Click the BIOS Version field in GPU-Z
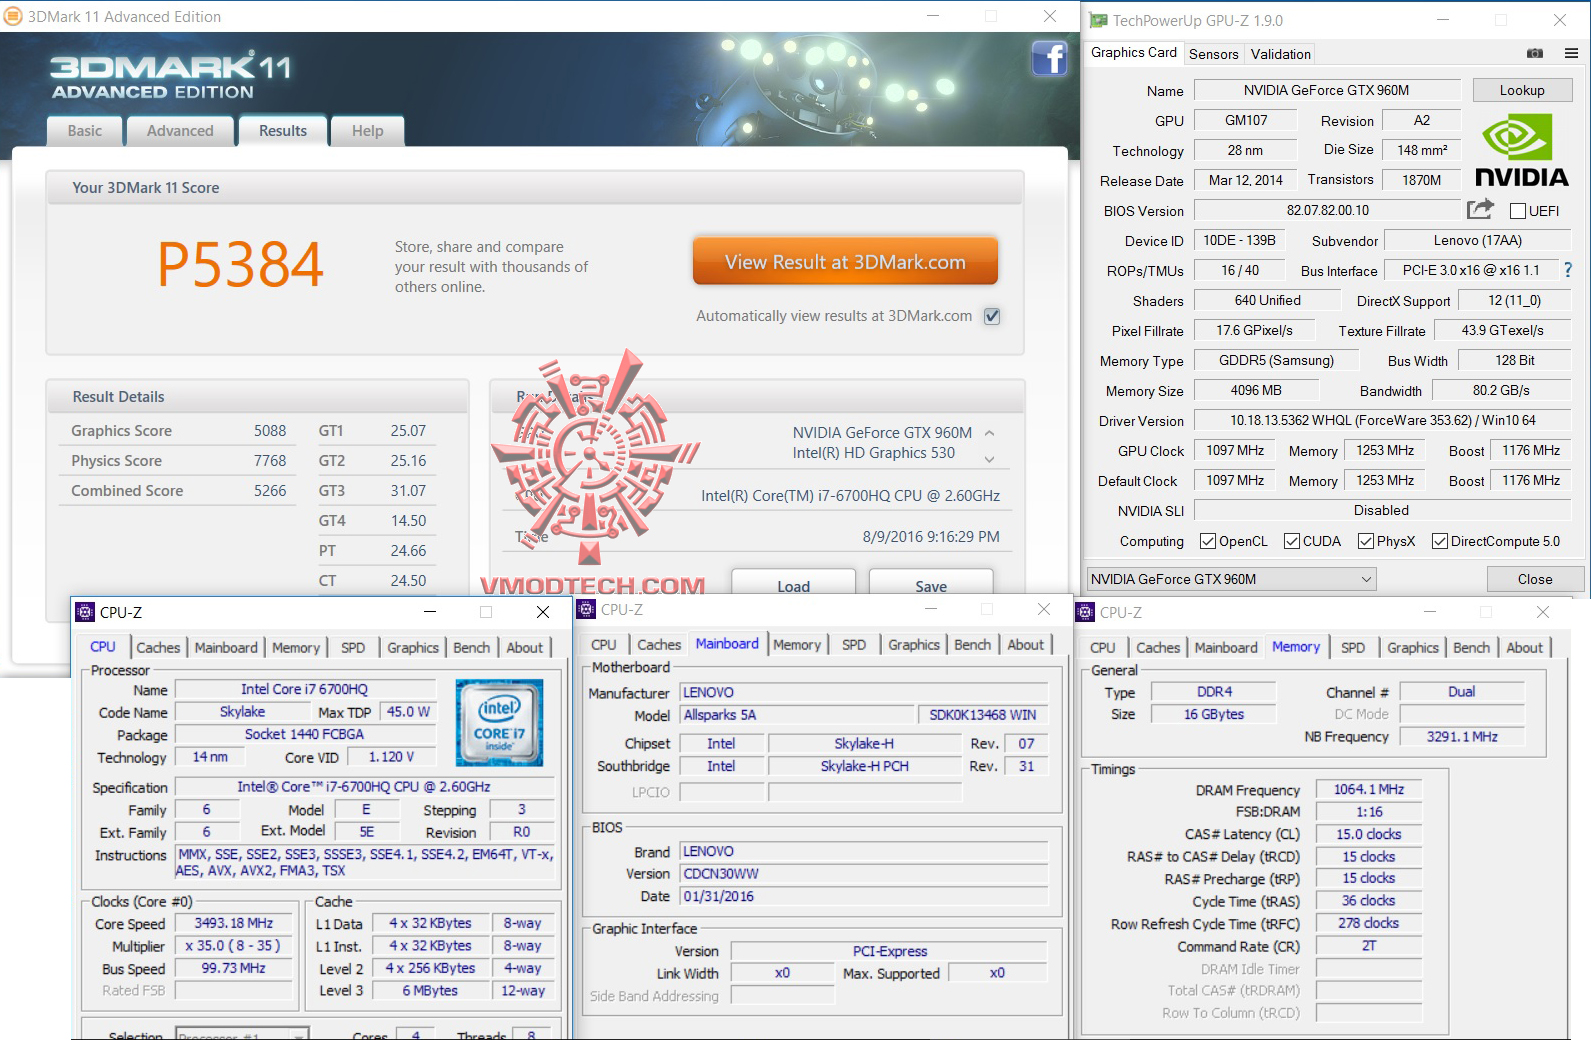 (x=1328, y=210)
